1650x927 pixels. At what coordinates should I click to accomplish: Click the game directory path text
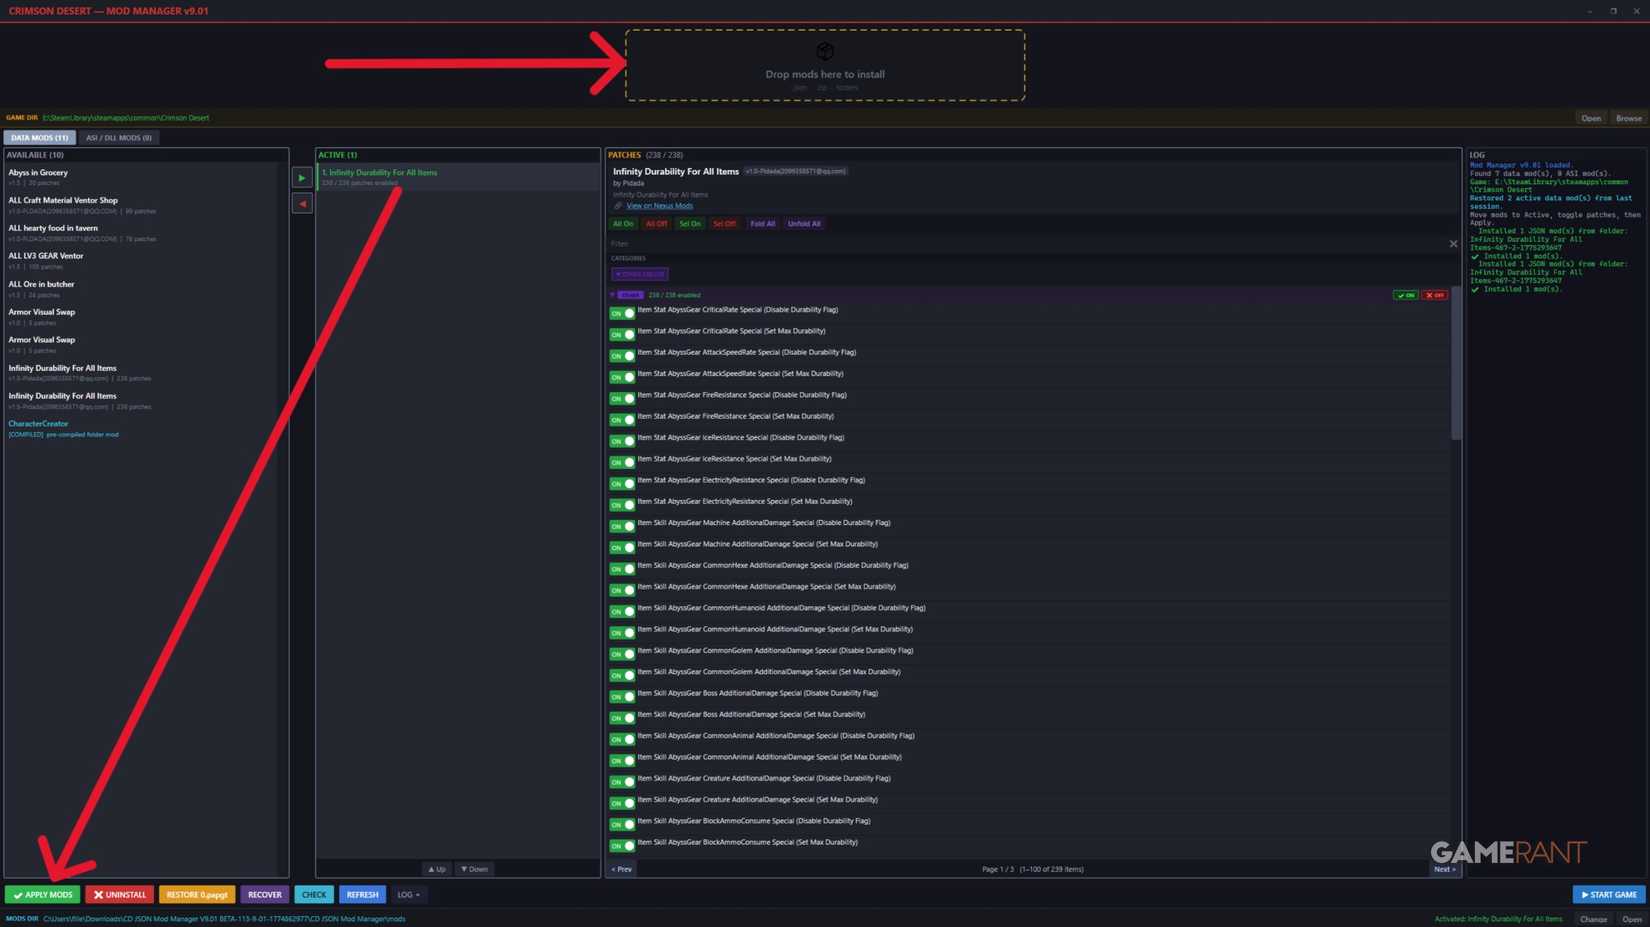point(126,118)
